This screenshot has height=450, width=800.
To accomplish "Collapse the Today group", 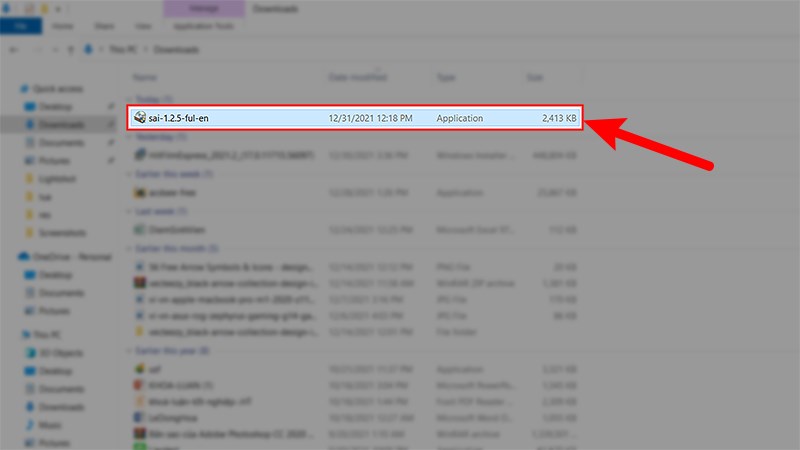I will tap(129, 99).
